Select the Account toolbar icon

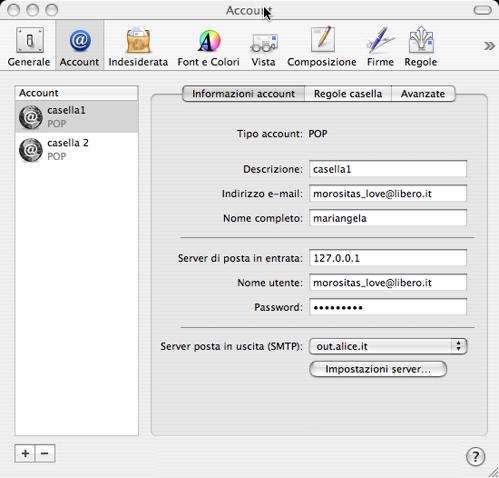point(80,47)
